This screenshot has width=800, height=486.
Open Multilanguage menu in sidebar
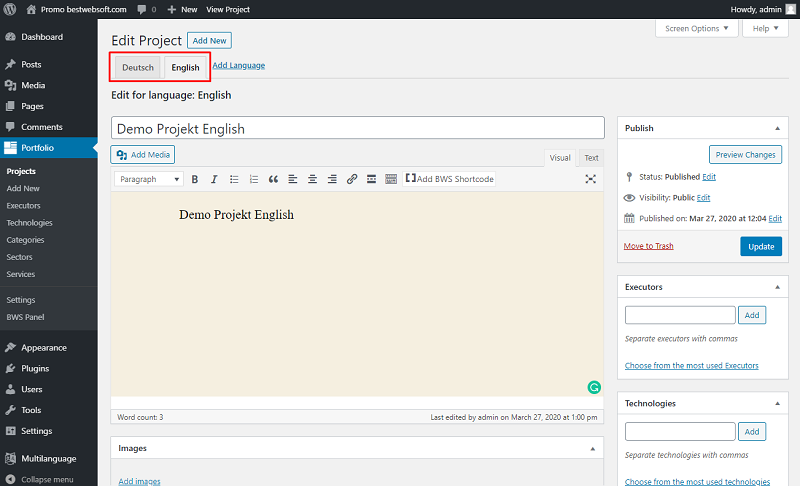tap(48, 459)
